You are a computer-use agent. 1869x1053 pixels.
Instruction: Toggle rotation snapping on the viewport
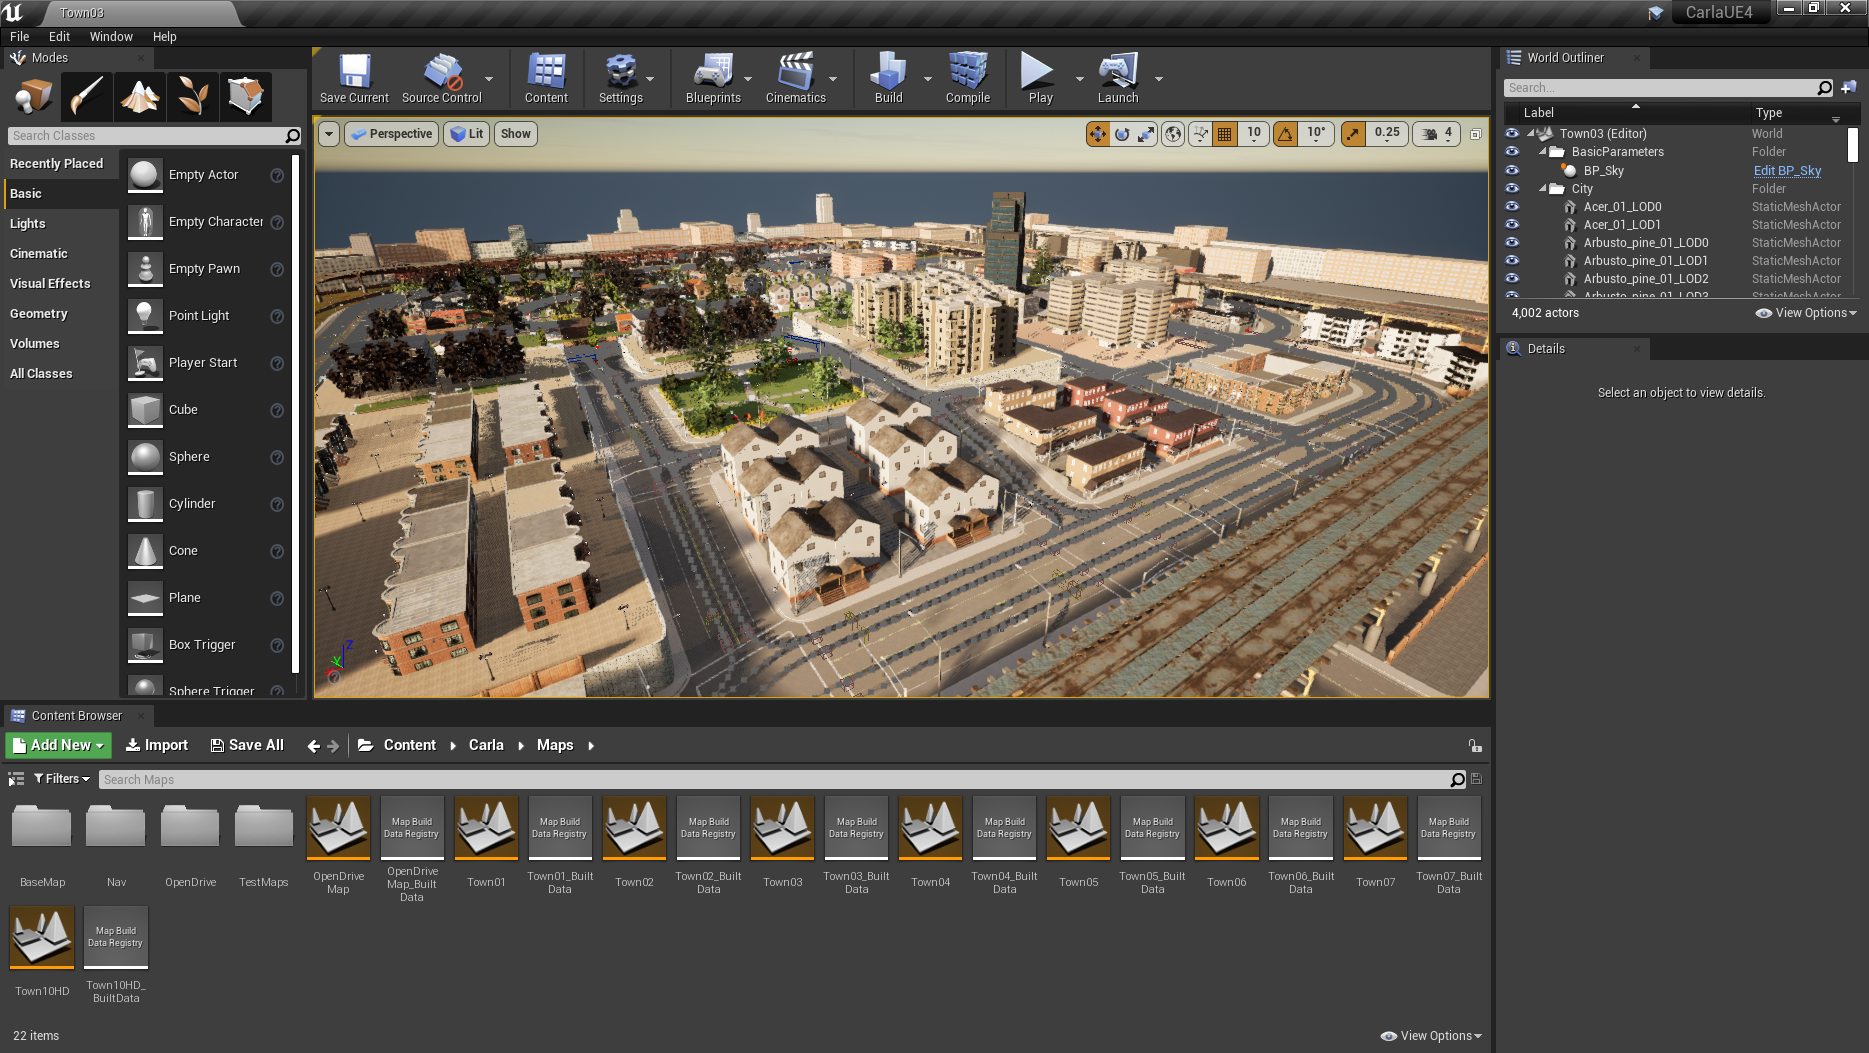(1286, 134)
